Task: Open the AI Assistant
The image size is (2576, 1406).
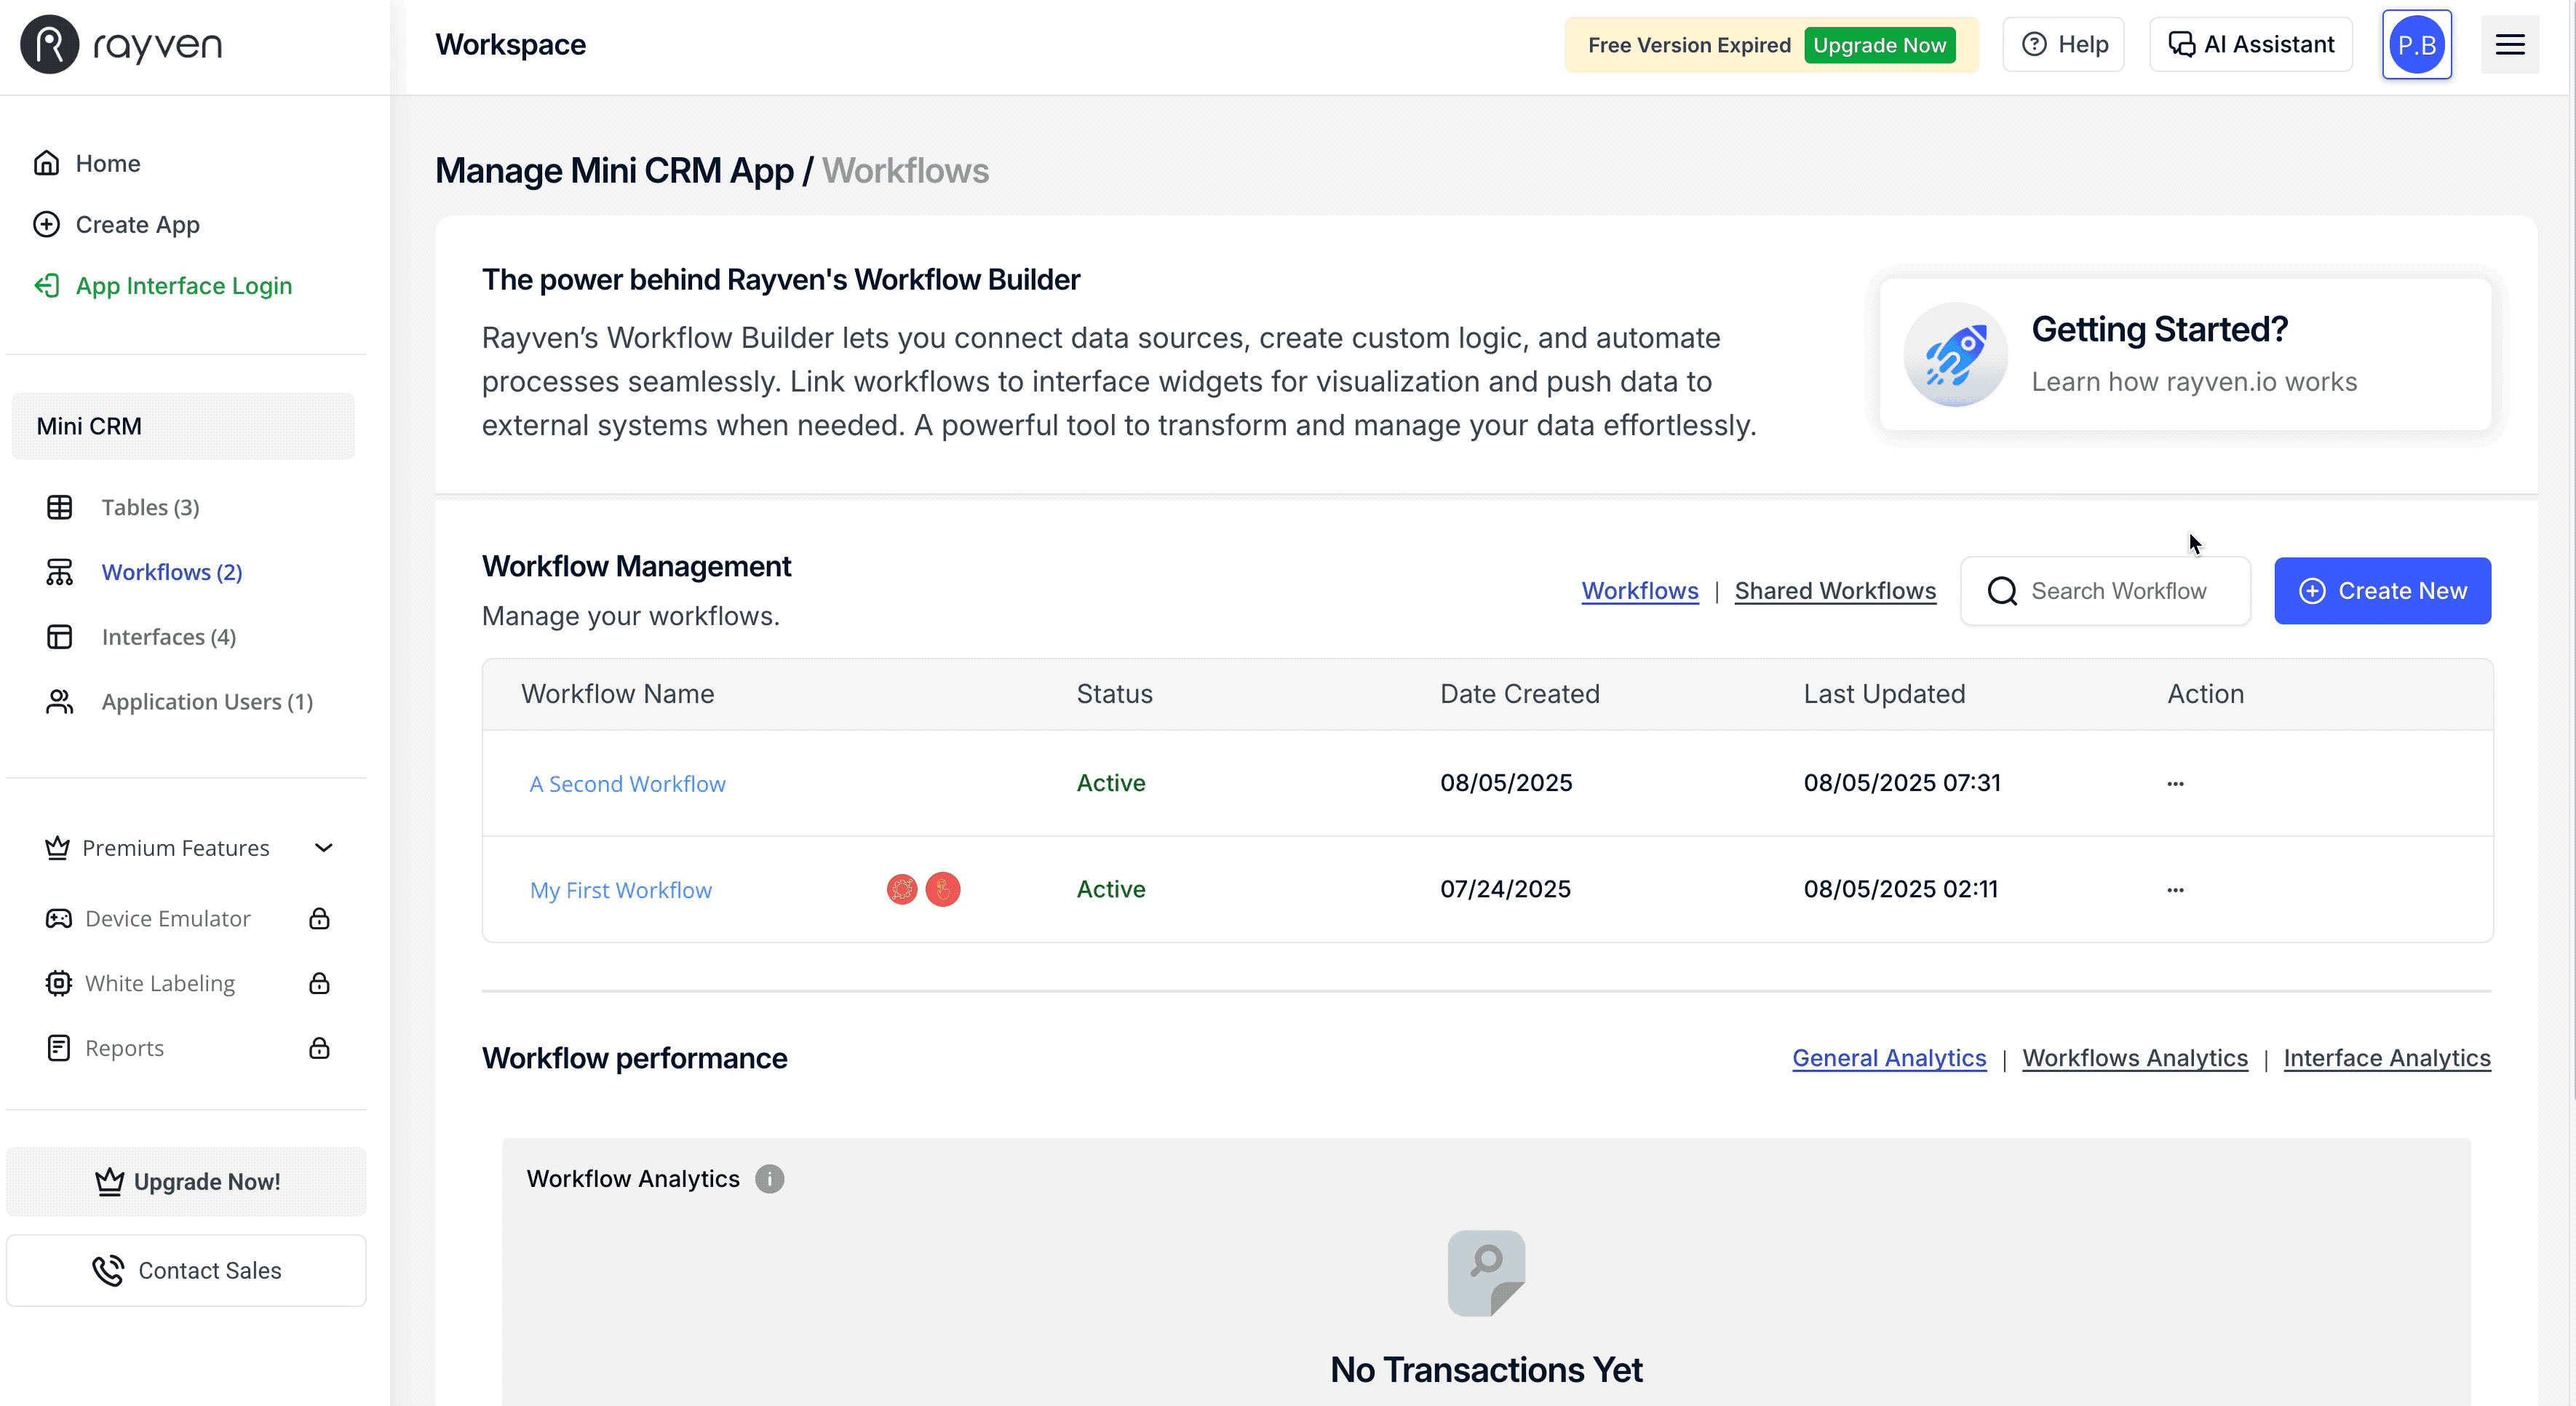Action: pos(2250,44)
